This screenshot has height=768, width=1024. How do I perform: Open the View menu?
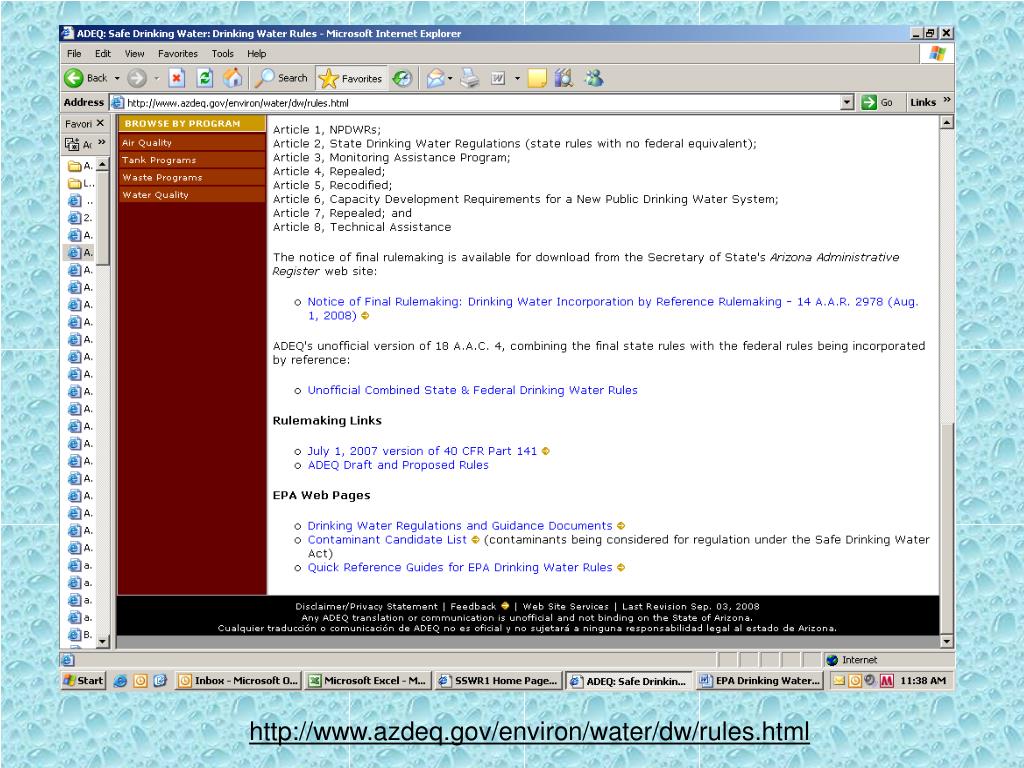coord(135,54)
